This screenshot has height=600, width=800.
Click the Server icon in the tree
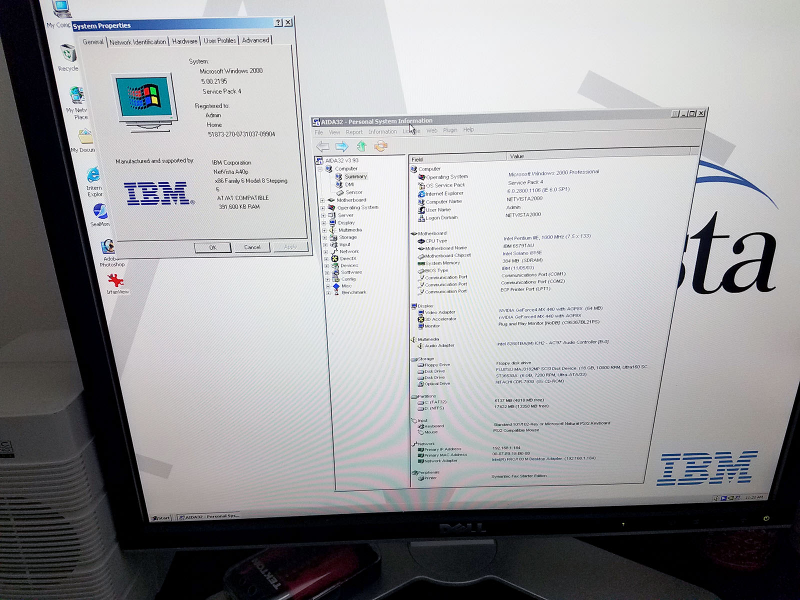click(332, 215)
